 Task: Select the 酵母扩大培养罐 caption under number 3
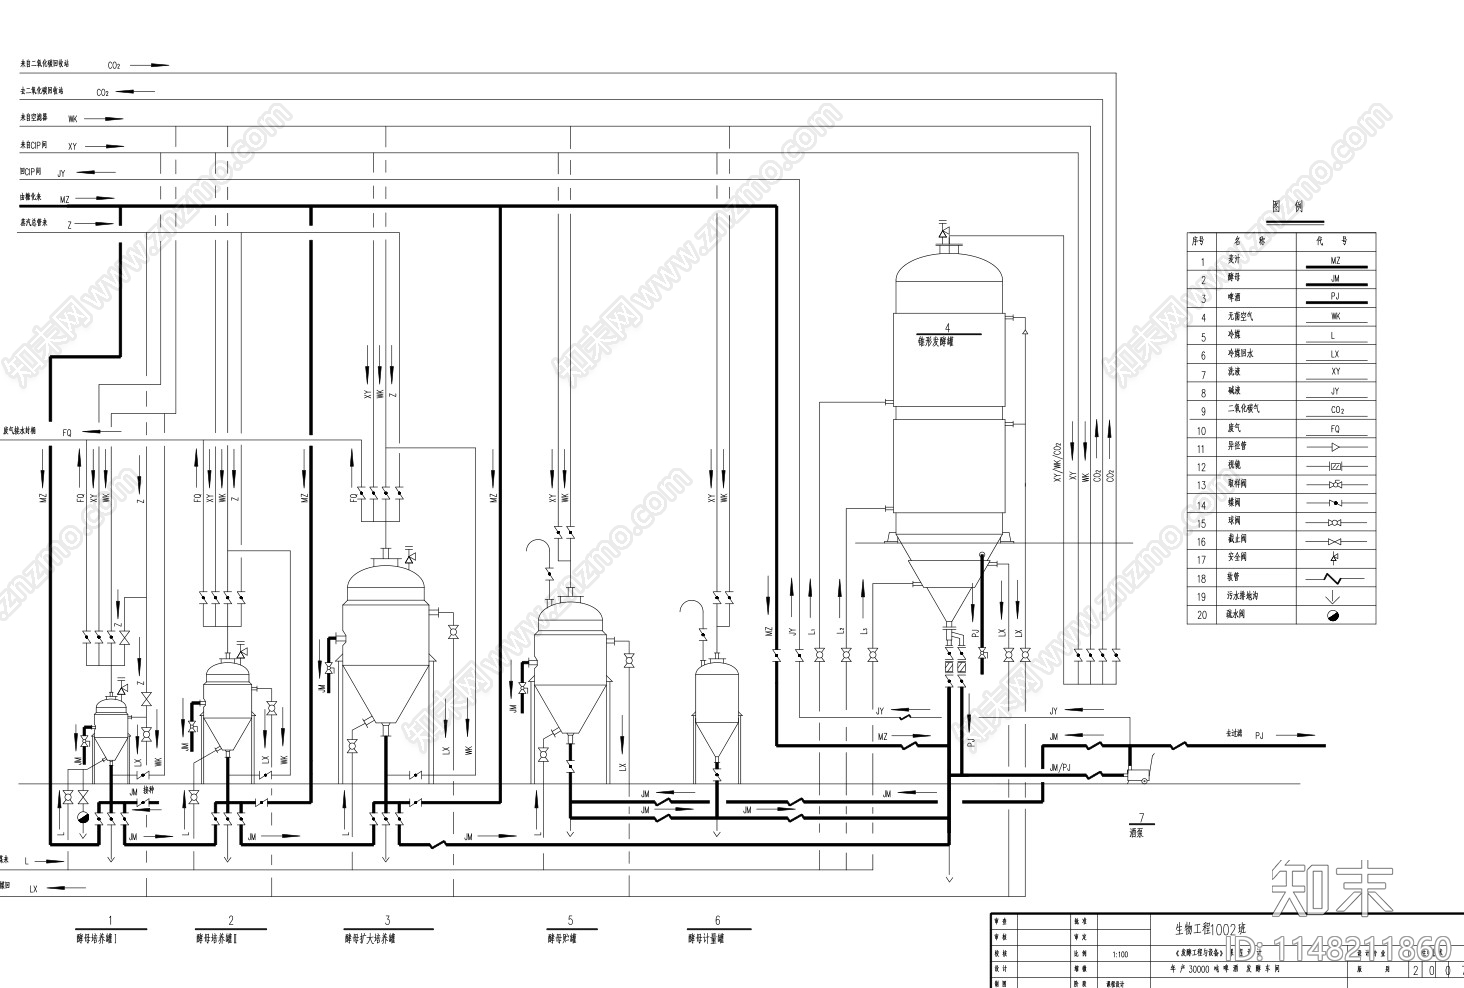[x=369, y=939]
